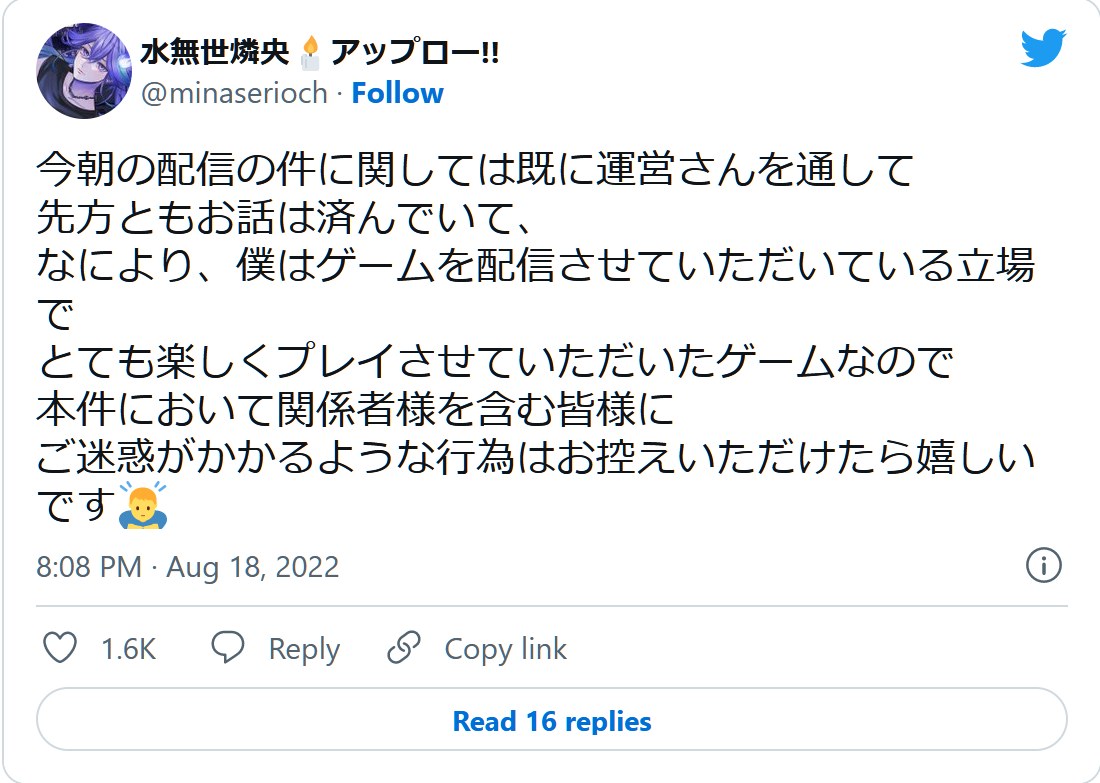
Task: Open the Twitter info circle icon
Action: point(1043,566)
